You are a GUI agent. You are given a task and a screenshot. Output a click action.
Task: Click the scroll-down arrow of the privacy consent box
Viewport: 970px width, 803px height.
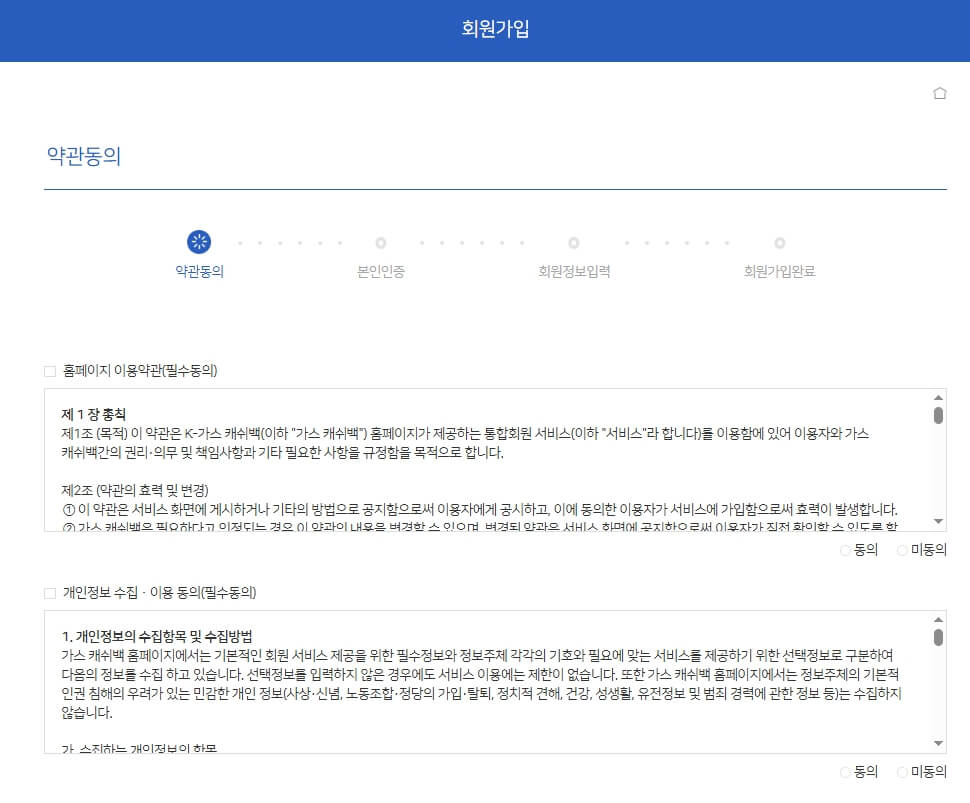point(936,744)
